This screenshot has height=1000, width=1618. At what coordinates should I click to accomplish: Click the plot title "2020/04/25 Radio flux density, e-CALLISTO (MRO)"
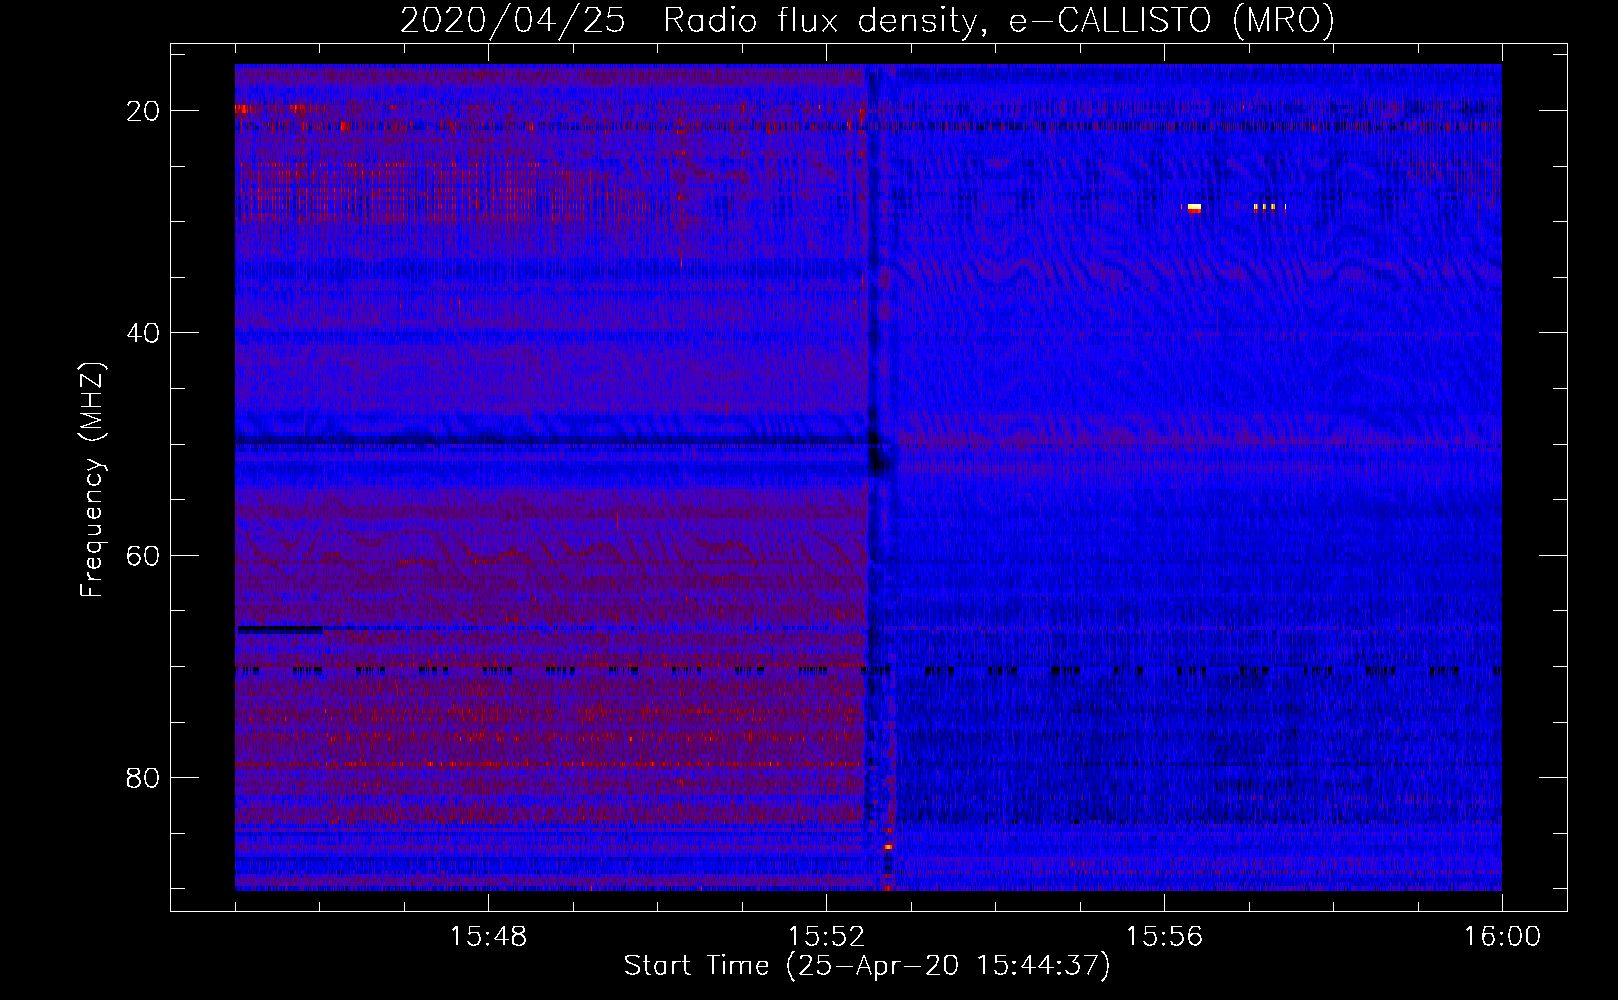pyautogui.click(x=867, y=20)
